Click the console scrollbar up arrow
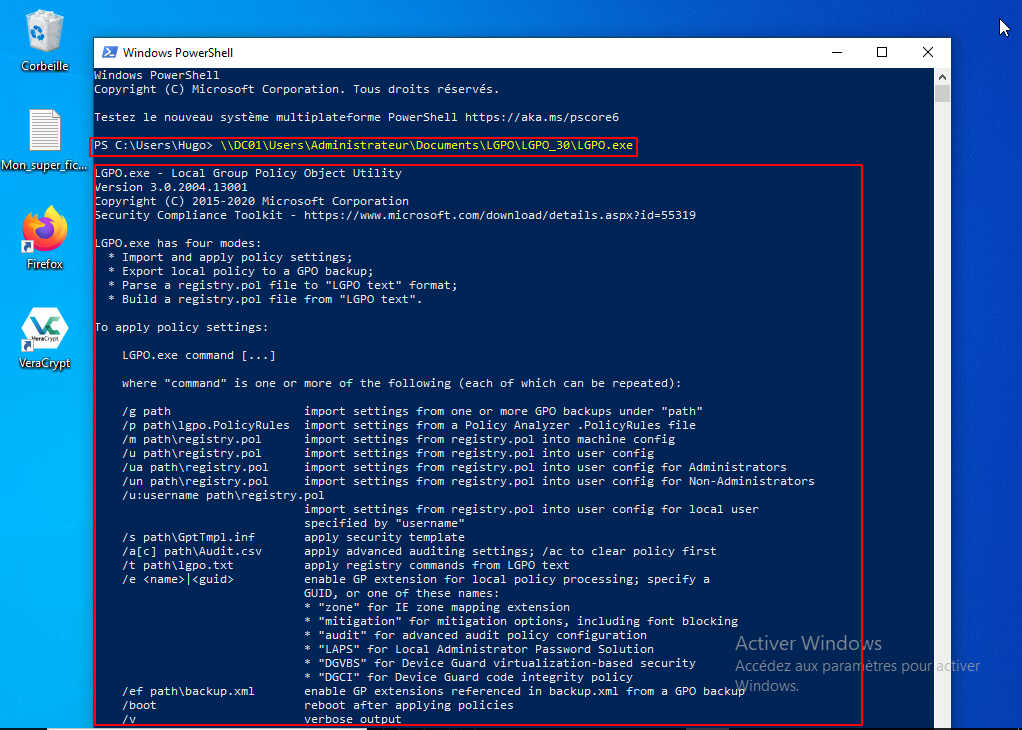 coord(942,76)
